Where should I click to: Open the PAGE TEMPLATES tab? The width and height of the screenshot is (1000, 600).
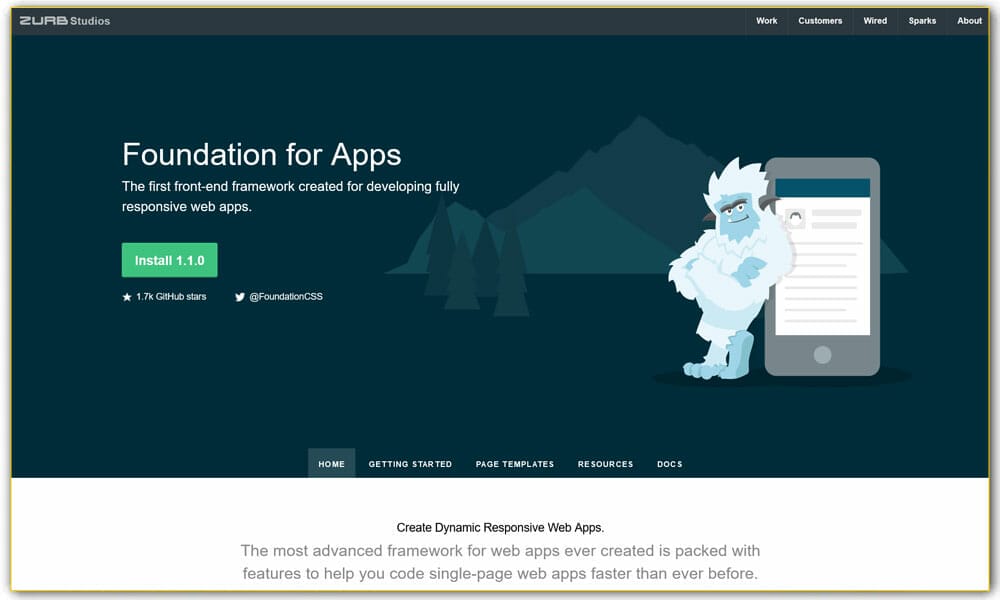515,463
